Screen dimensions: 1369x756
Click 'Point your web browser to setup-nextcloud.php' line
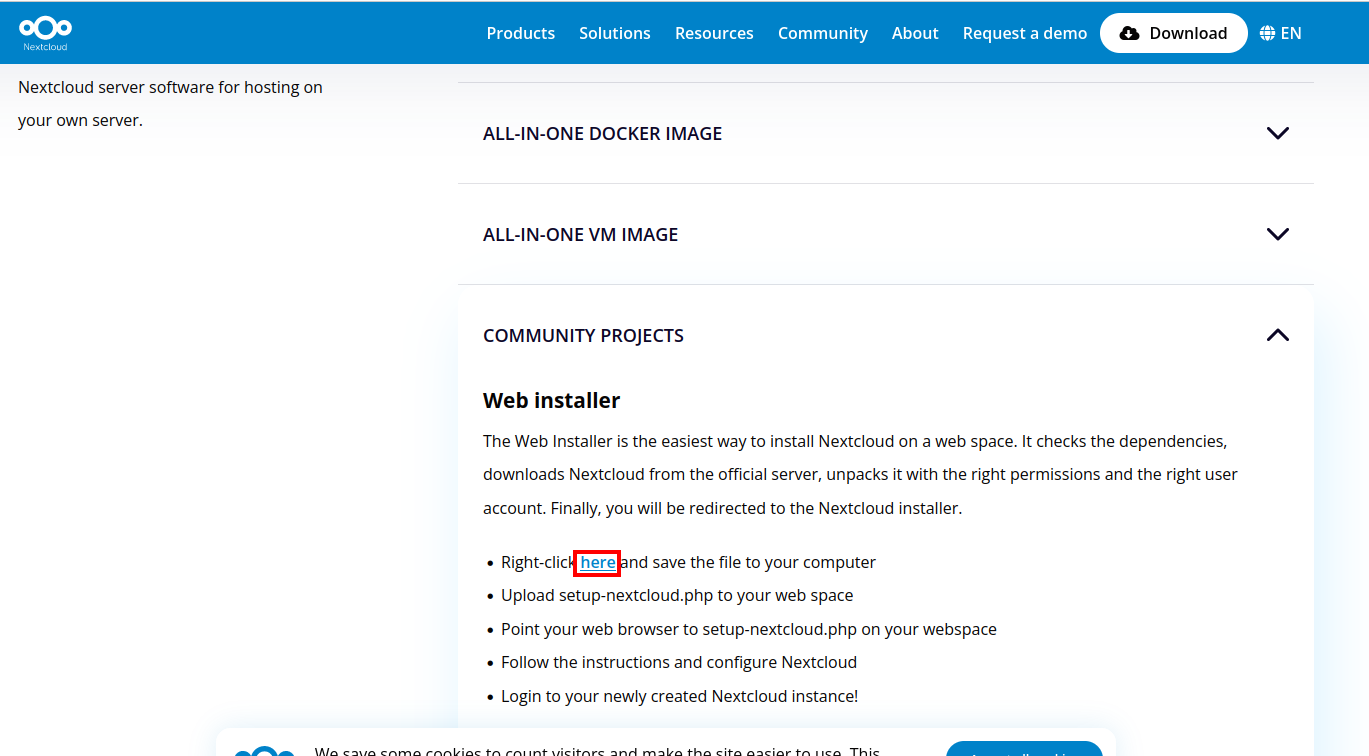tap(749, 629)
